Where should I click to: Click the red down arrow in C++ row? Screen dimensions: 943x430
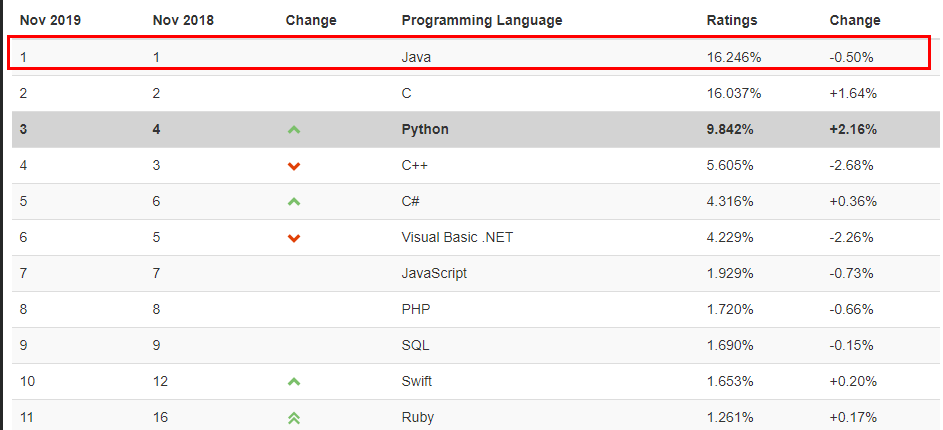(294, 166)
